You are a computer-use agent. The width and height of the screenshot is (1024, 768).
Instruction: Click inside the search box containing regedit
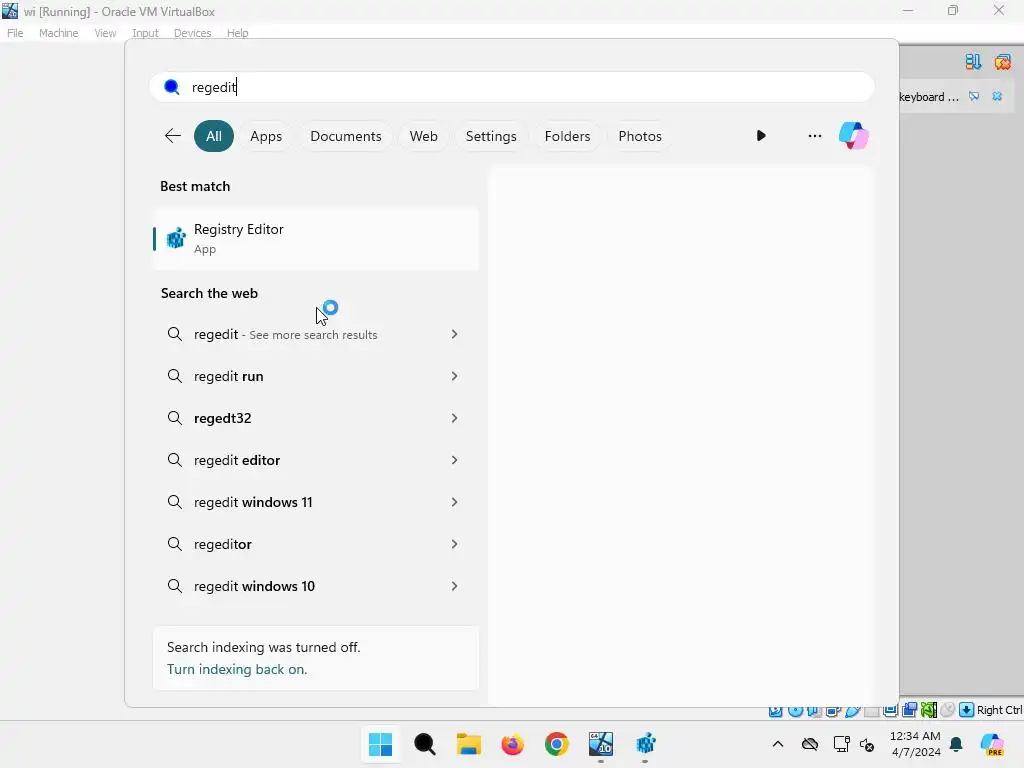pyautogui.click(x=512, y=87)
